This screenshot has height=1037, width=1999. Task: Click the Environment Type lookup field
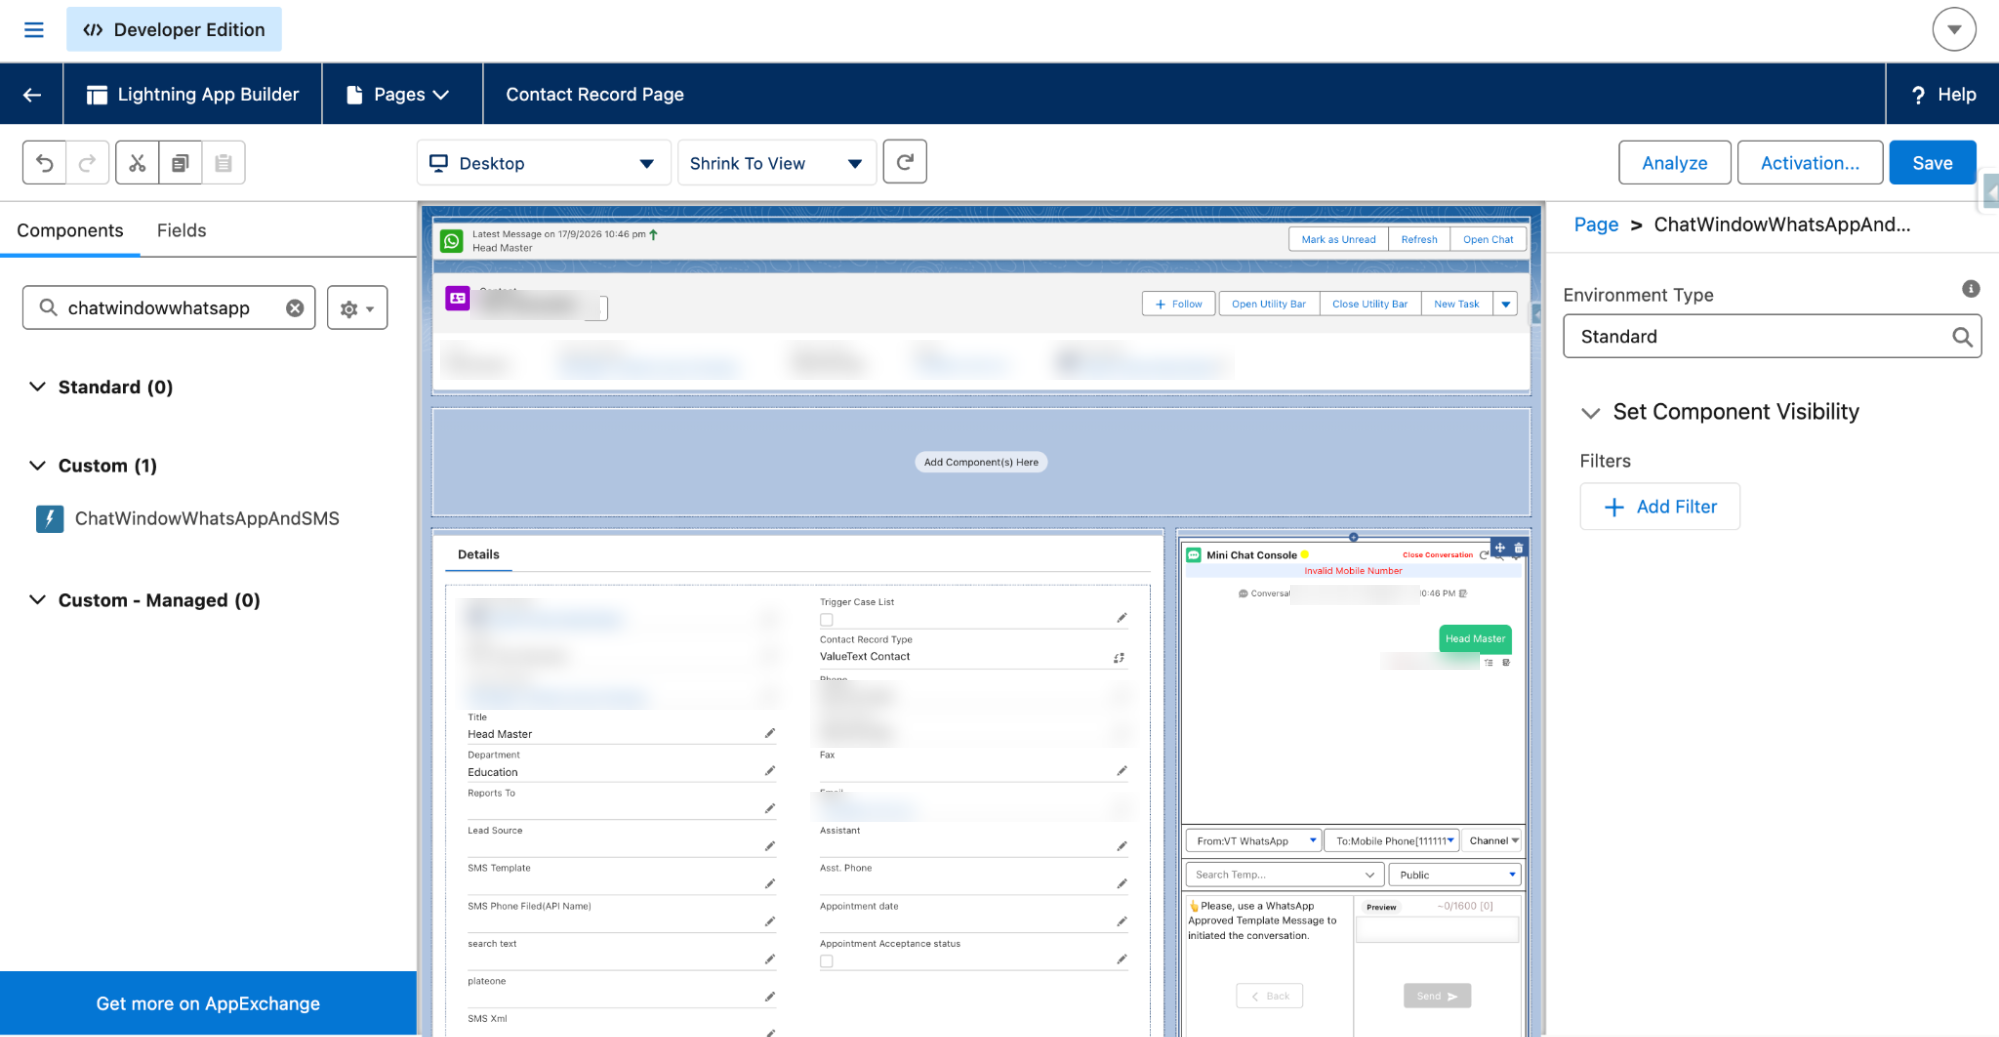coord(1772,337)
